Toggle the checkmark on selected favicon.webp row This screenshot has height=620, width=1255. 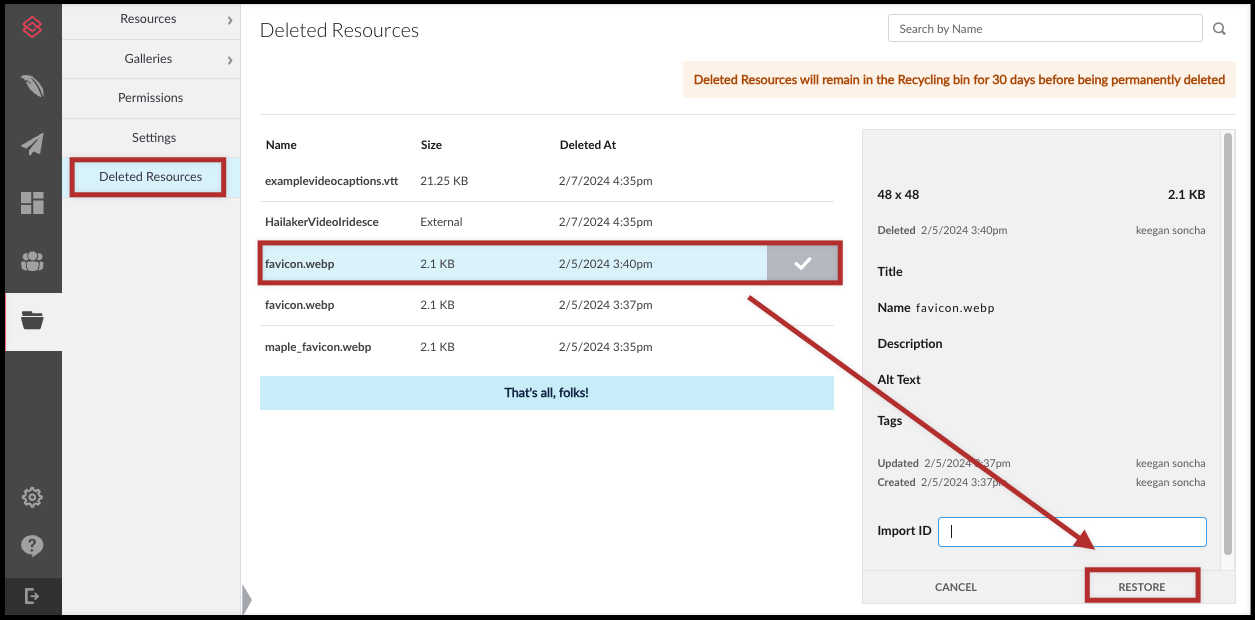coord(802,264)
